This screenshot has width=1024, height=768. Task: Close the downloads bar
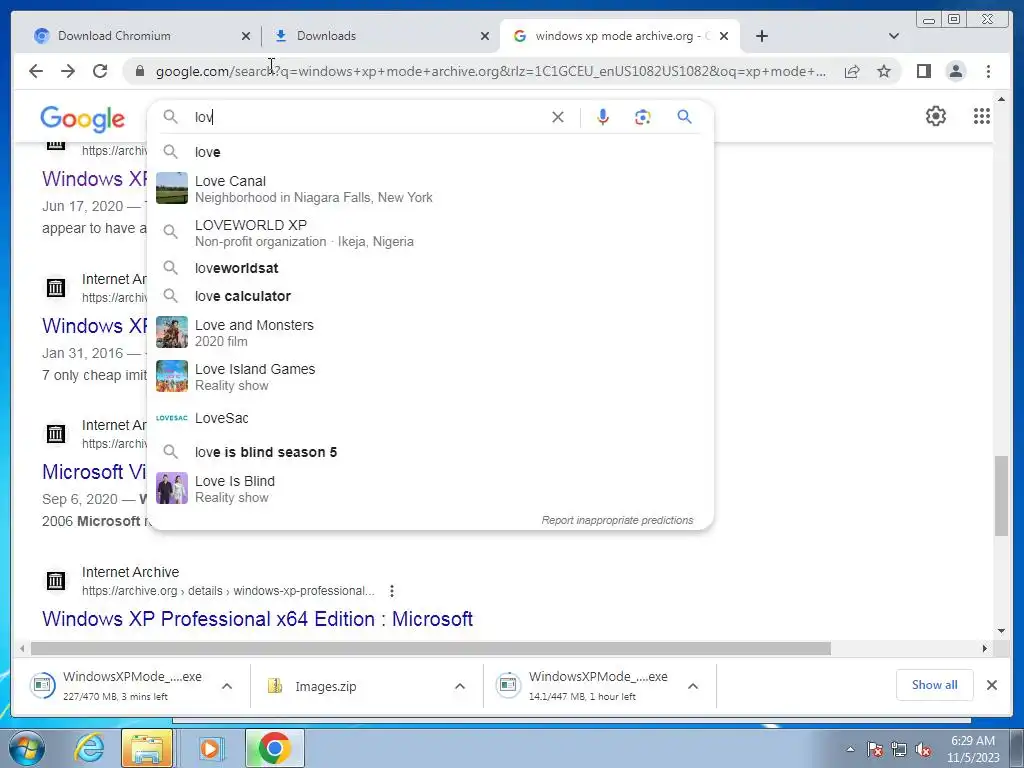click(991, 685)
